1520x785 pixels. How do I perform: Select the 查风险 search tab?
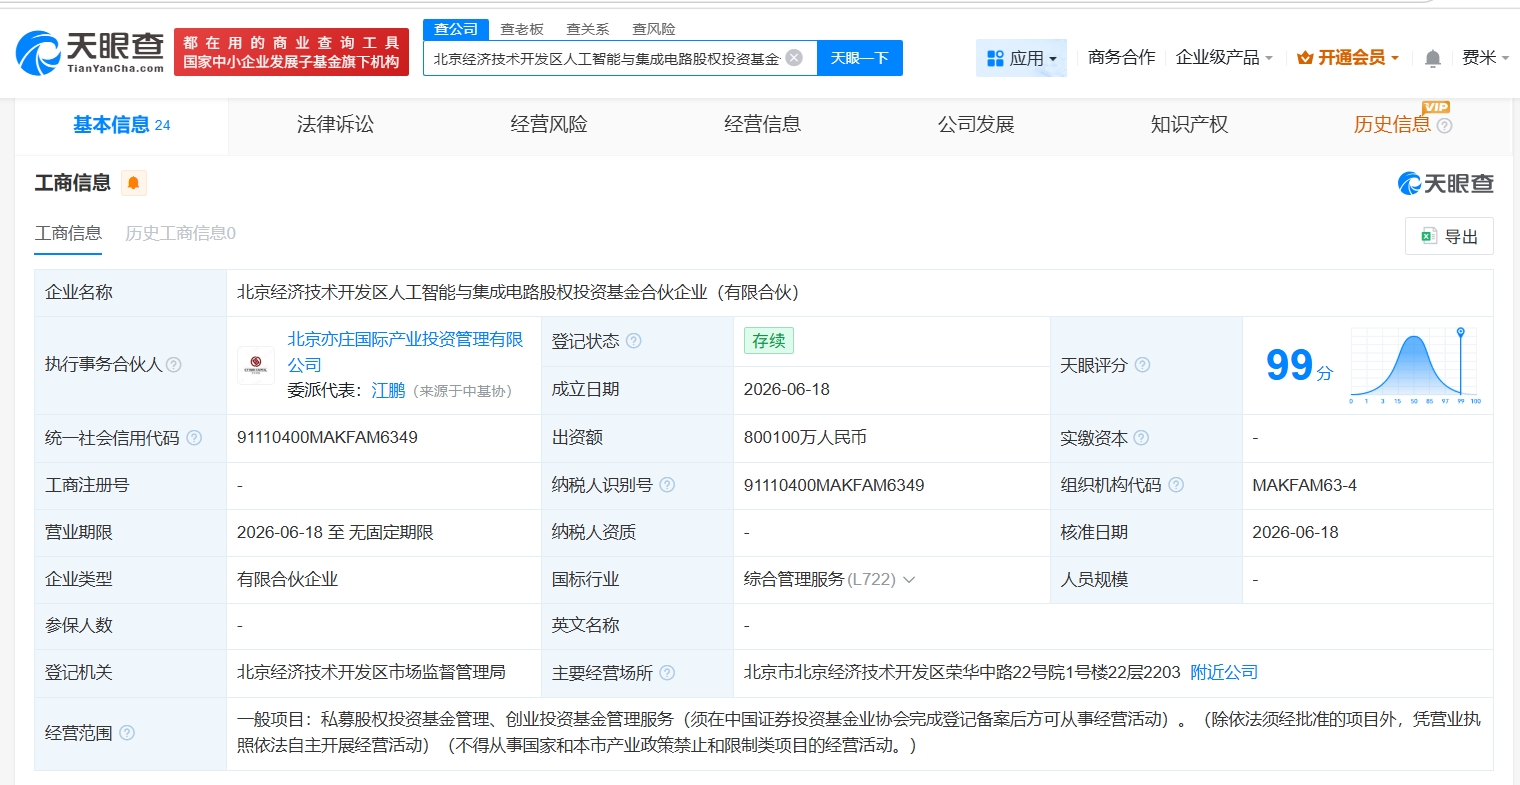point(654,29)
